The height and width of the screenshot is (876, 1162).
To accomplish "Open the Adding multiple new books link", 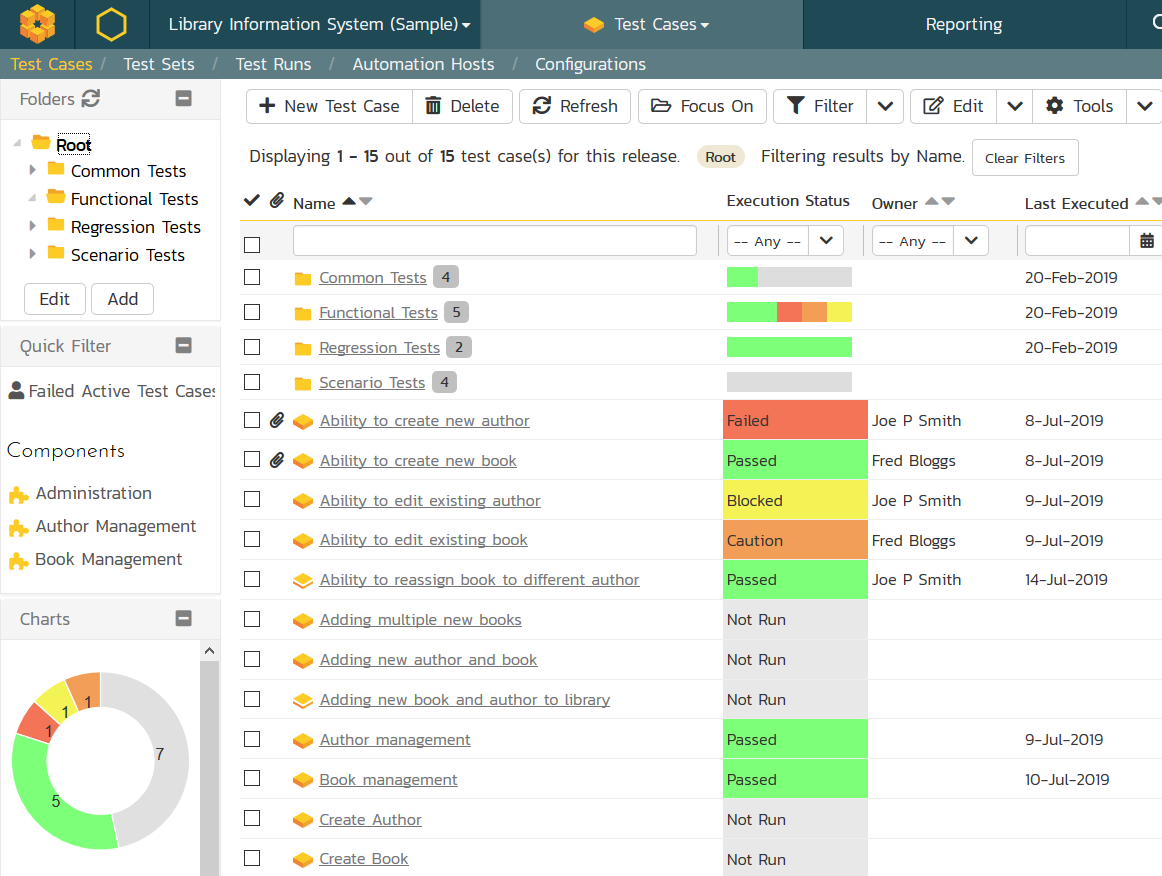I will pos(420,620).
